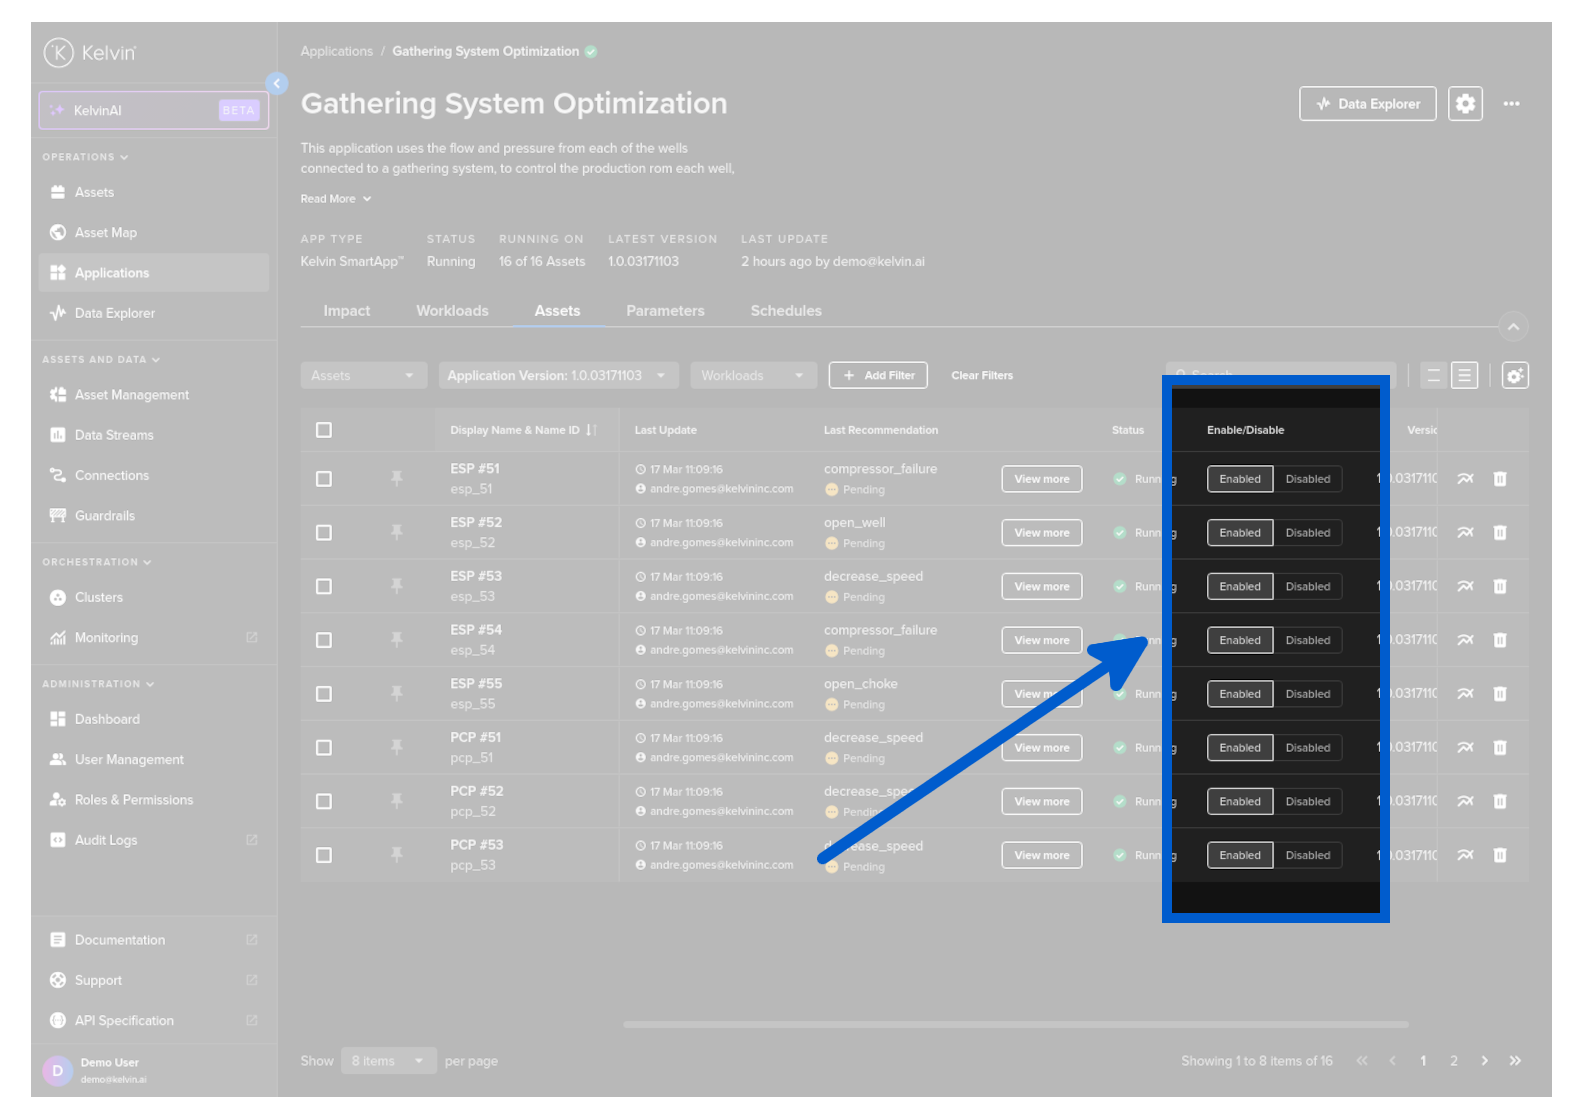The width and height of the screenshot is (1584, 1120).
Task: Click the Add Filter button
Action: click(878, 376)
